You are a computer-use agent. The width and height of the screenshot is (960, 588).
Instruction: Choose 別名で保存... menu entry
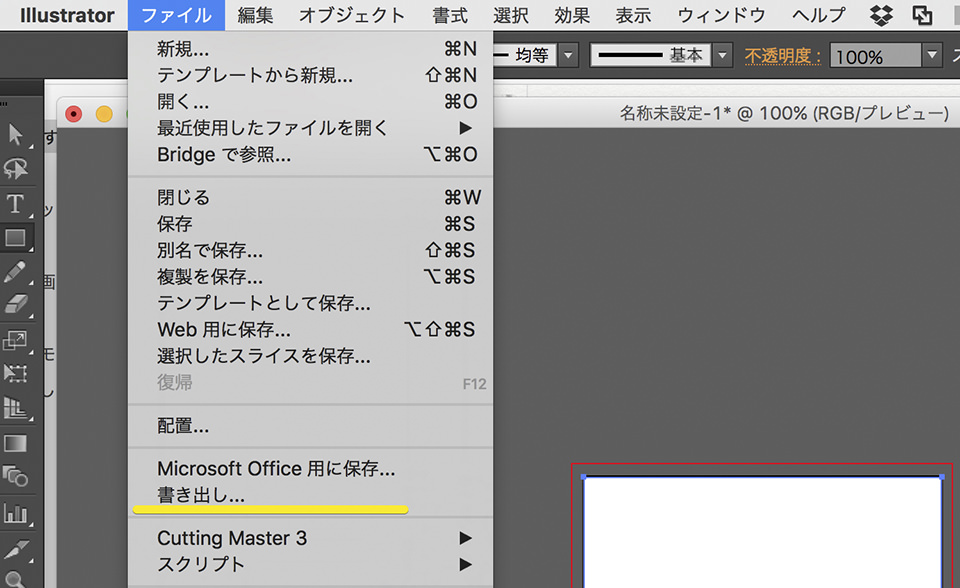coord(310,250)
